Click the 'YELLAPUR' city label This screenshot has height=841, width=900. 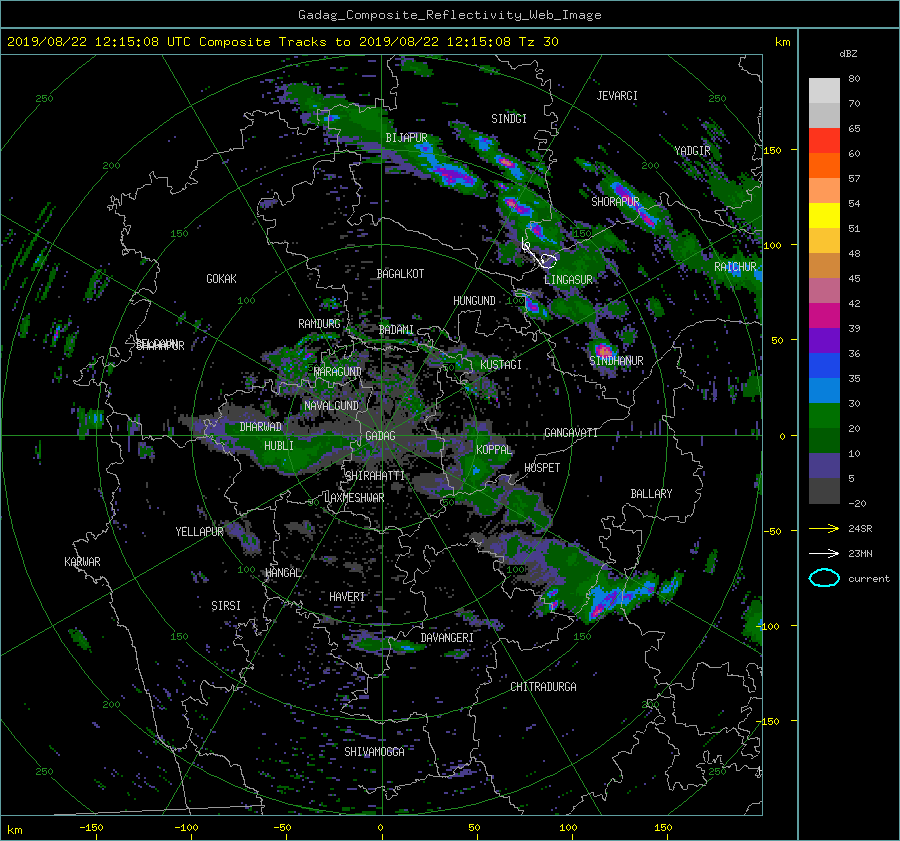coord(199,532)
